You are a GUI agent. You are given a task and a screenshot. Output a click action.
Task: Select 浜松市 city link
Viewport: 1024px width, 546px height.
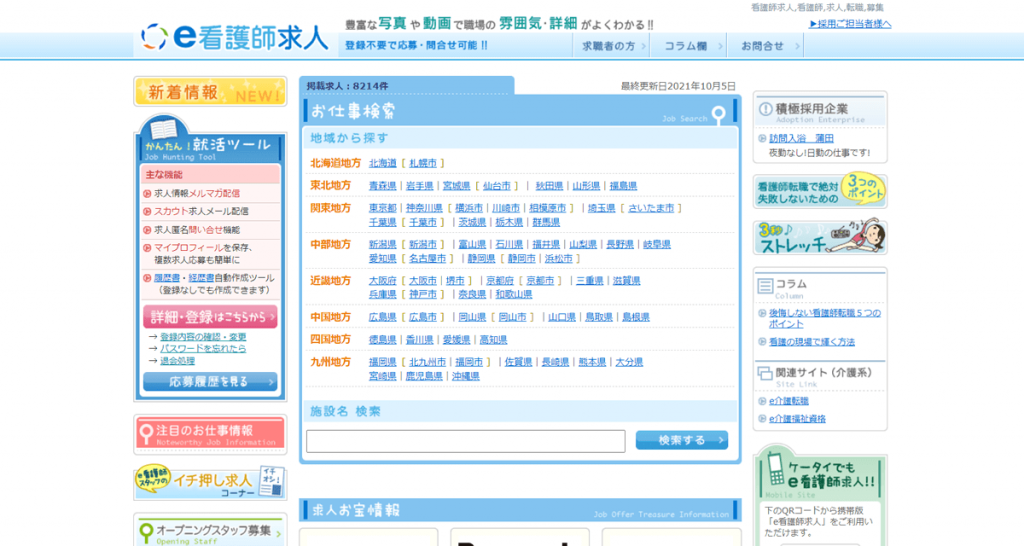(559, 259)
